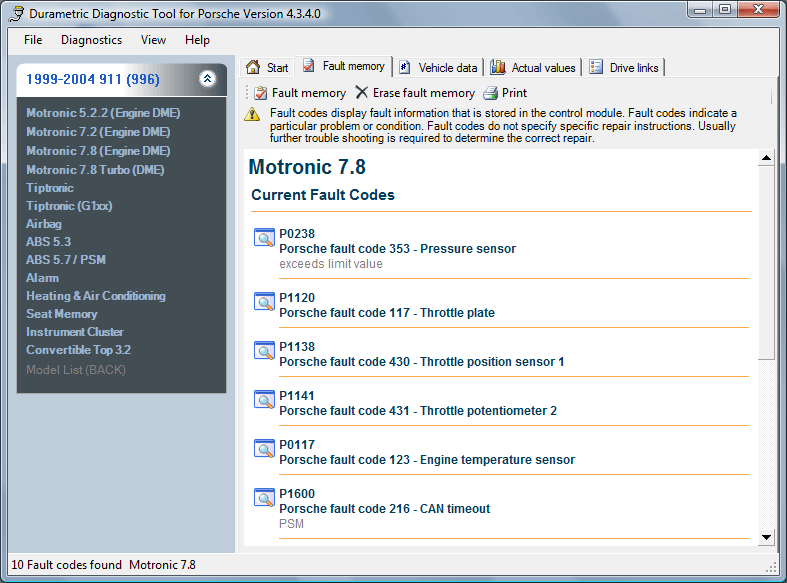Screen dimensions: 787x583
Task: Click the Fault memory toolbar button
Action: (x=300, y=93)
